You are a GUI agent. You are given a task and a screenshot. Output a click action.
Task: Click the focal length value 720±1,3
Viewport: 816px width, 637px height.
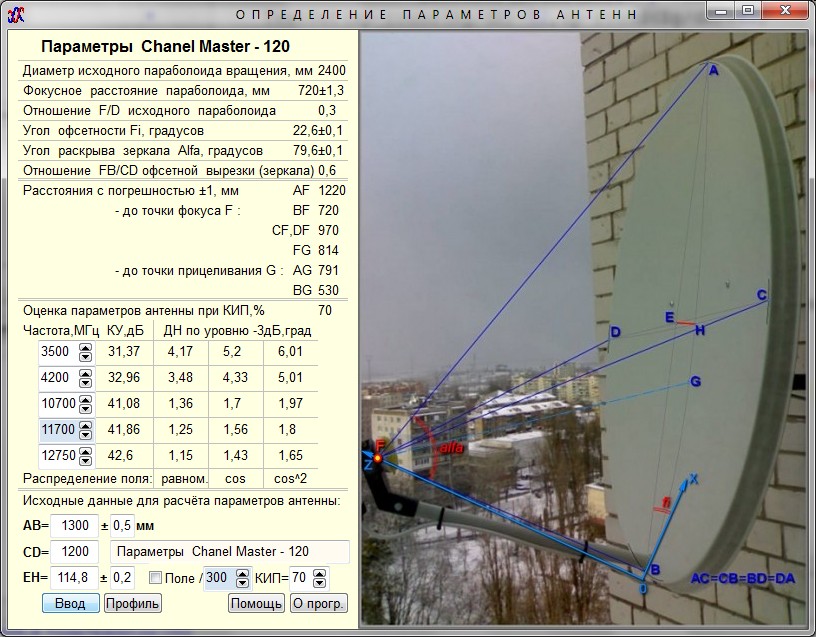(x=321, y=91)
